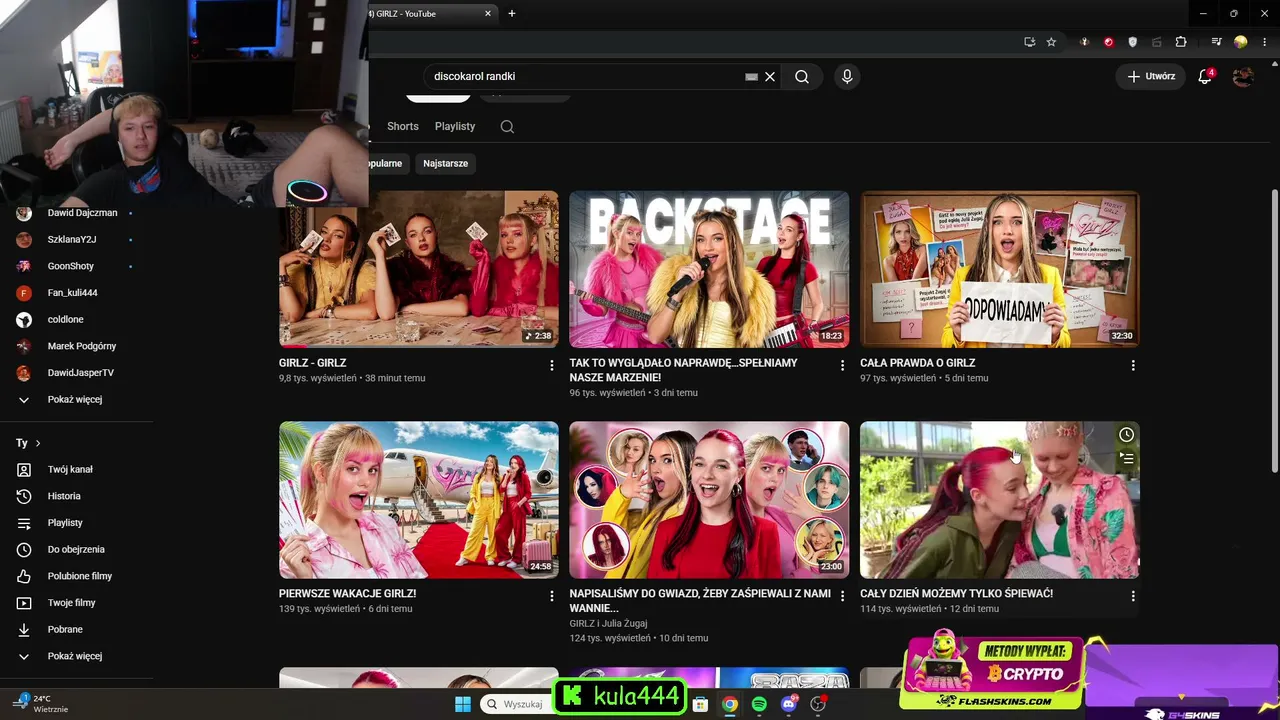Switch to the channel Playlisty tab

(x=455, y=126)
